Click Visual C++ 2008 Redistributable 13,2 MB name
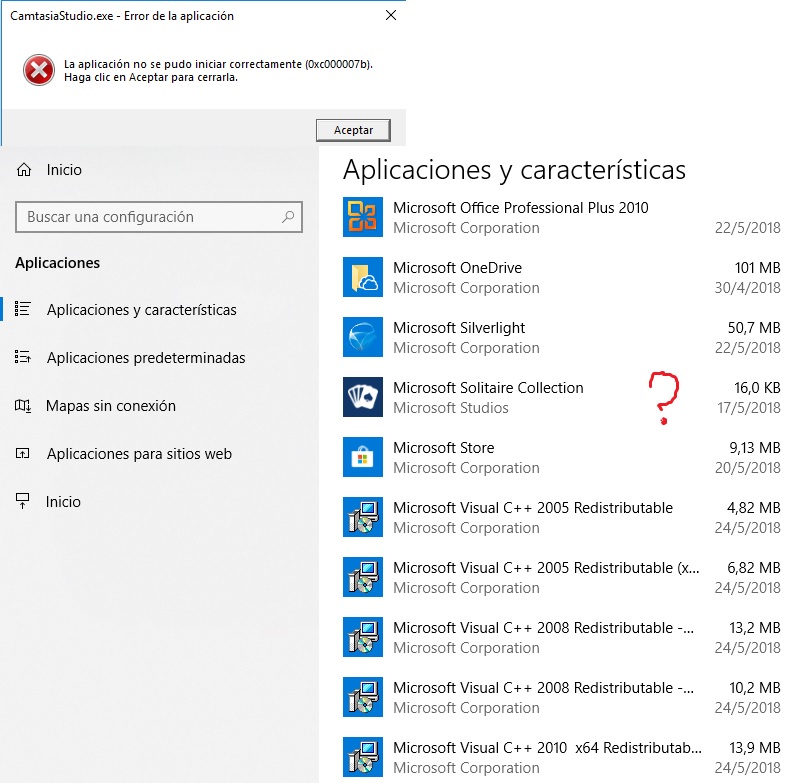Image resolution: width=792 pixels, height=783 pixels. click(543, 628)
